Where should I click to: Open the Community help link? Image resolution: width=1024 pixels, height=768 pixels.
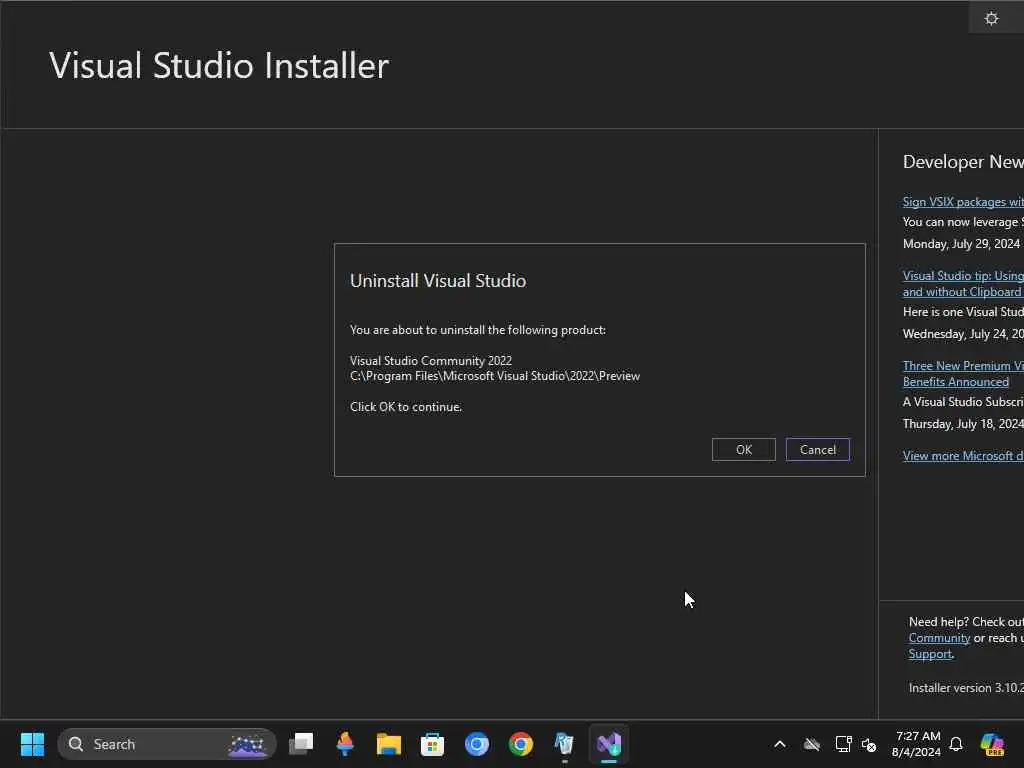pos(938,638)
